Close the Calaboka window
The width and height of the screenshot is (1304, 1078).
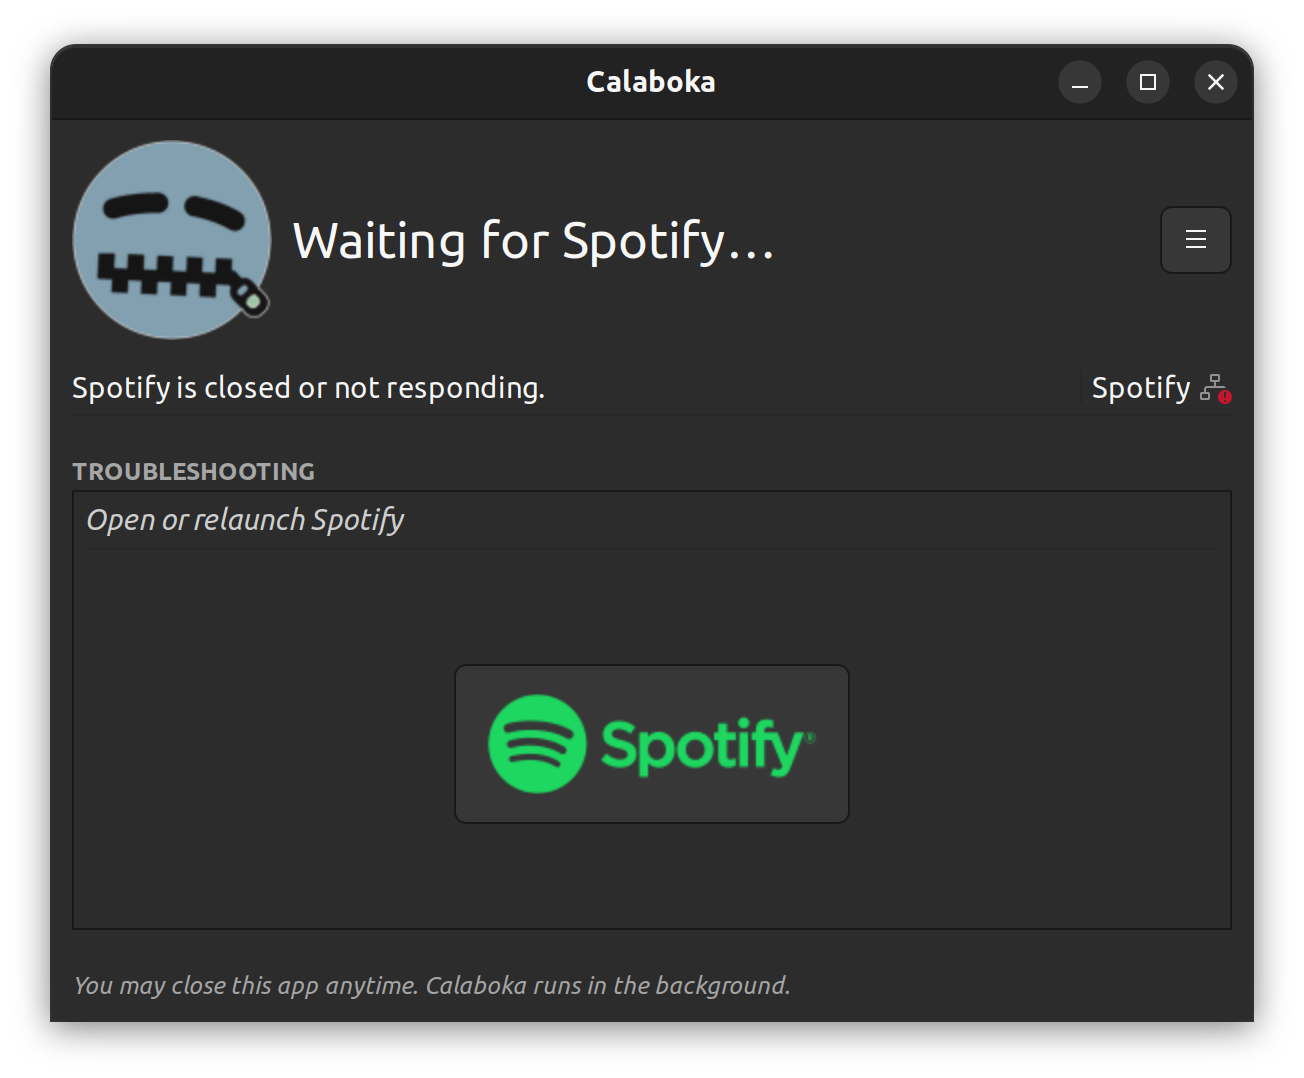[x=1216, y=82]
